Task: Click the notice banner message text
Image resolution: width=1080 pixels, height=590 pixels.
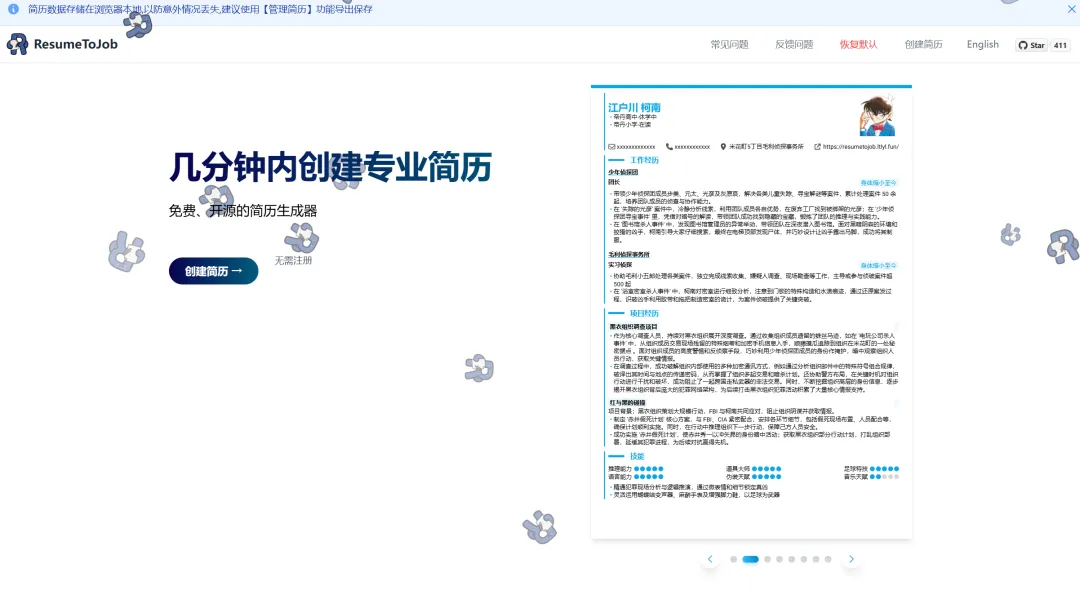Action: coord(200,9)
